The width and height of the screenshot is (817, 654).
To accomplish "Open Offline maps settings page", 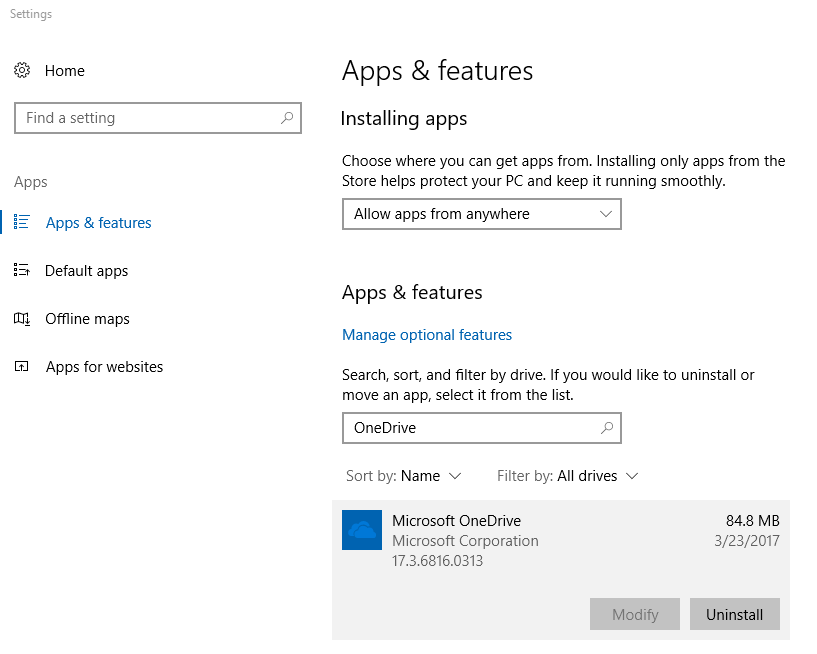I will (x=88, y=319).
